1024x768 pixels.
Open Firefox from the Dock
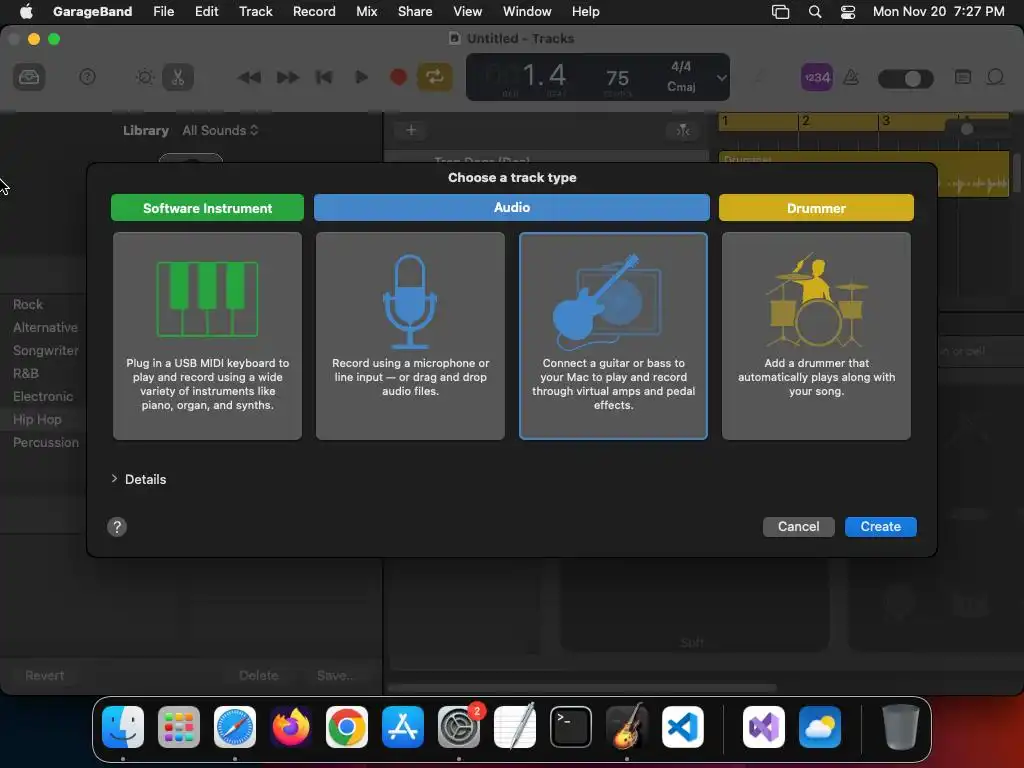click(x=291, y=727)
